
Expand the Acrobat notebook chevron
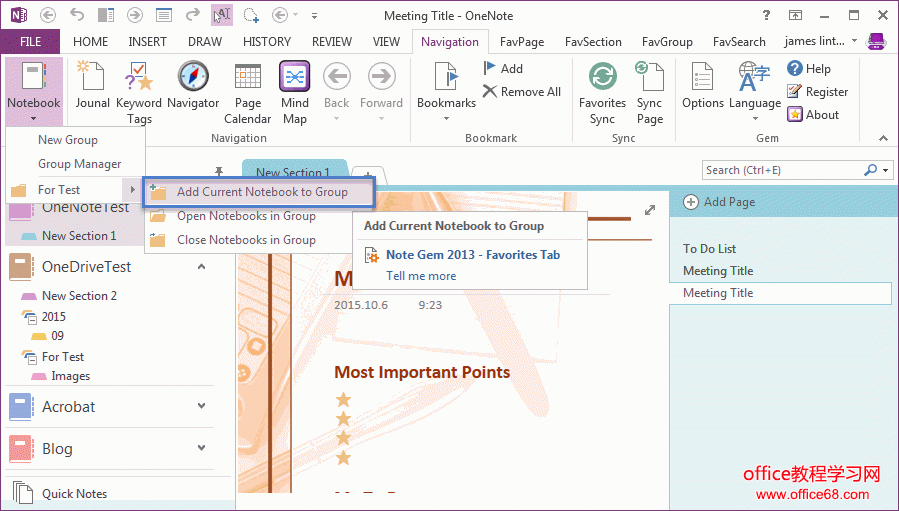click(202, 406)
